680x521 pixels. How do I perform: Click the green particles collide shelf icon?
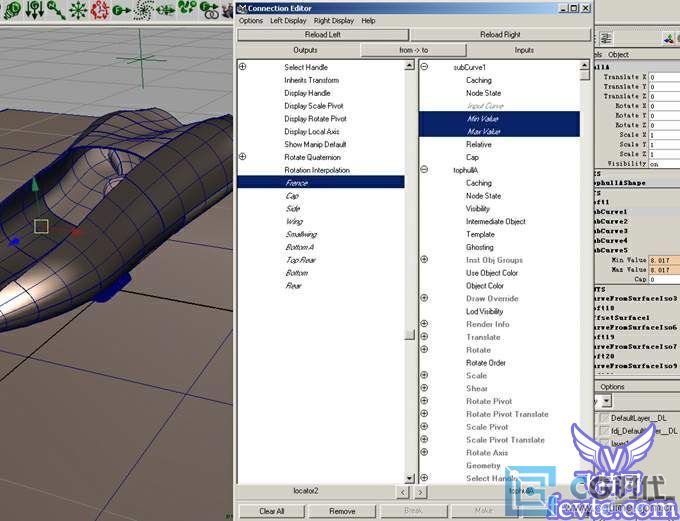click(x=187, y=9)
